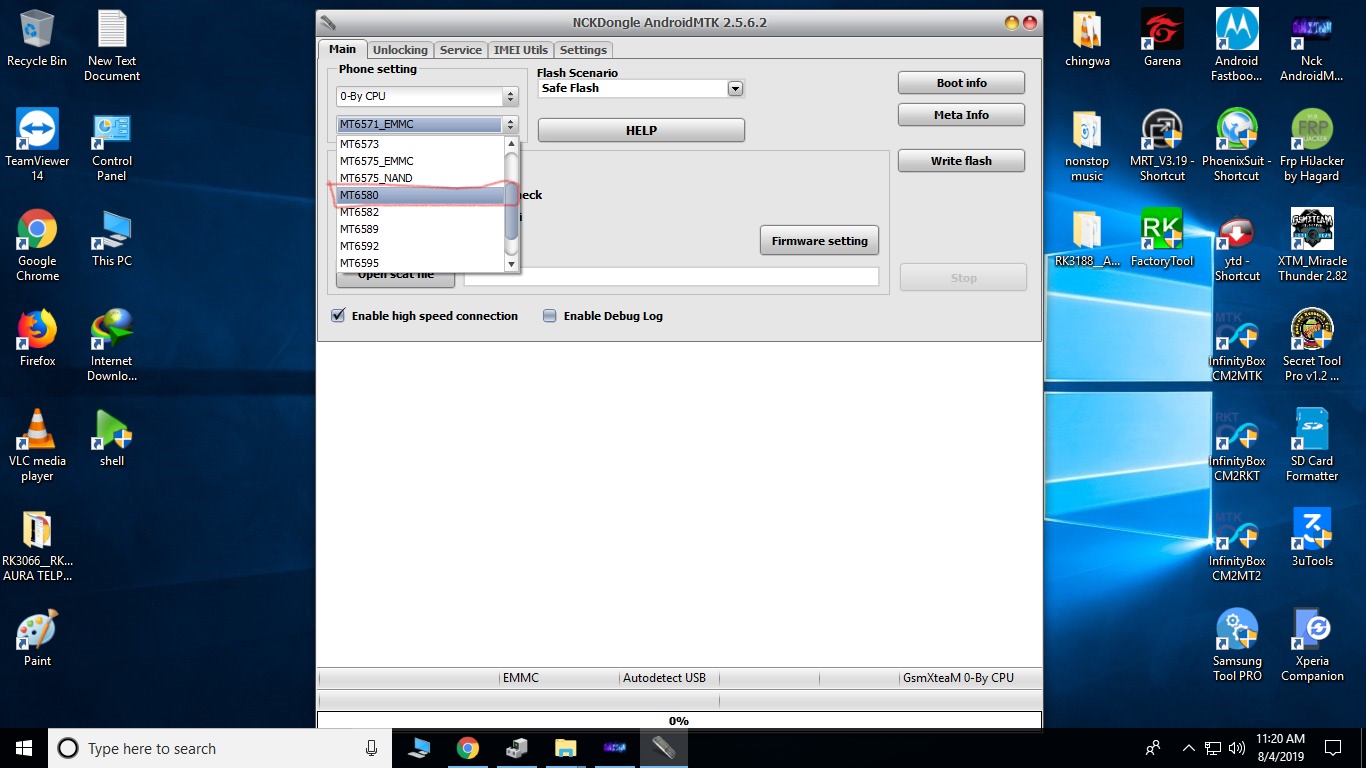The width and height of the screenshot is (1366, 768).
Task: Launch Garena desktop shortcut
Action: click(1162, 38)
